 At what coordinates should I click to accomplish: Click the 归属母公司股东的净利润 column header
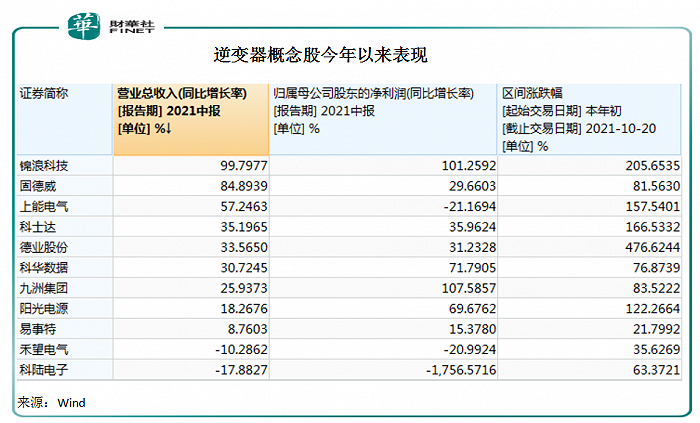click(383, 119)
